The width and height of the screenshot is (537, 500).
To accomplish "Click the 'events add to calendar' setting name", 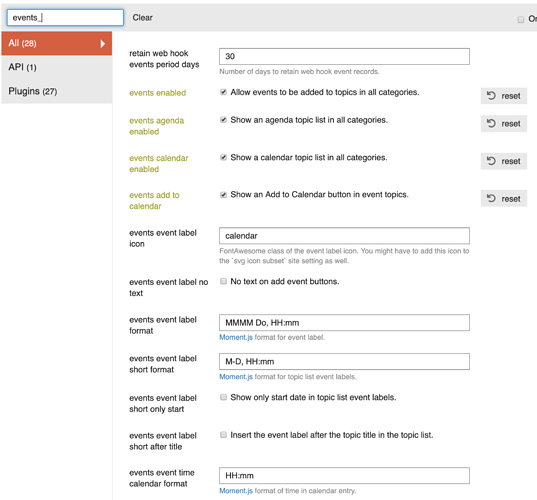I will [154, 201].
